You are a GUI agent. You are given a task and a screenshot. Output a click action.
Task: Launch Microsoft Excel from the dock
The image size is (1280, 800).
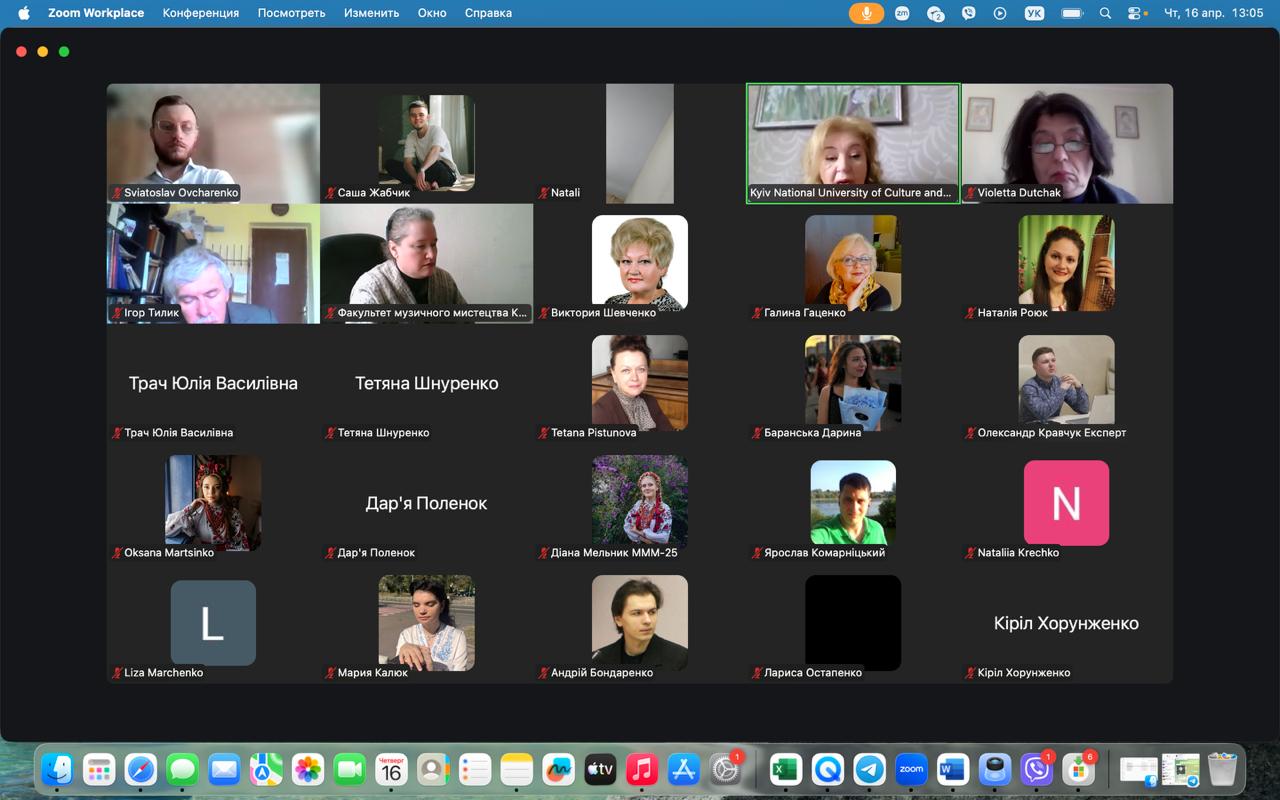pyautogui.click(x=786, y=769)
